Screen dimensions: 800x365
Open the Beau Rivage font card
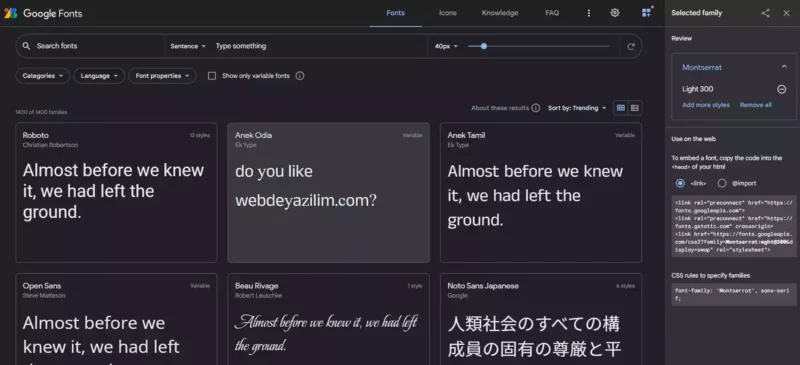[329, 319]
